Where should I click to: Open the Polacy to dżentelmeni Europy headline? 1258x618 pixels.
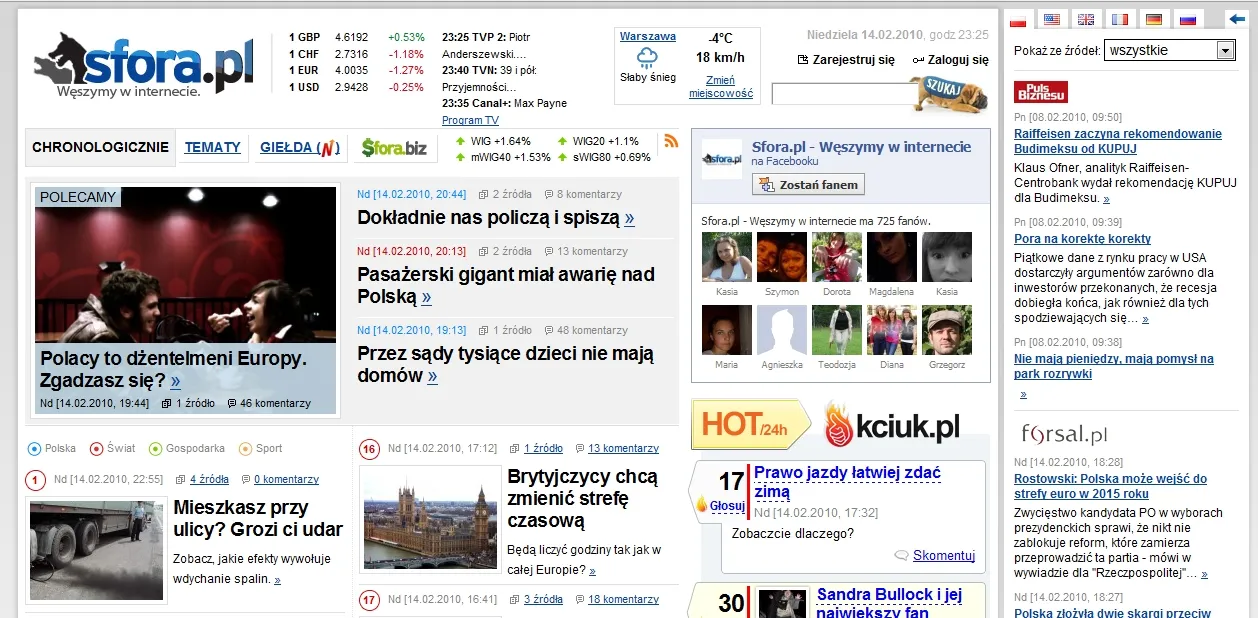pyautogui.click(x=173, y=369)
